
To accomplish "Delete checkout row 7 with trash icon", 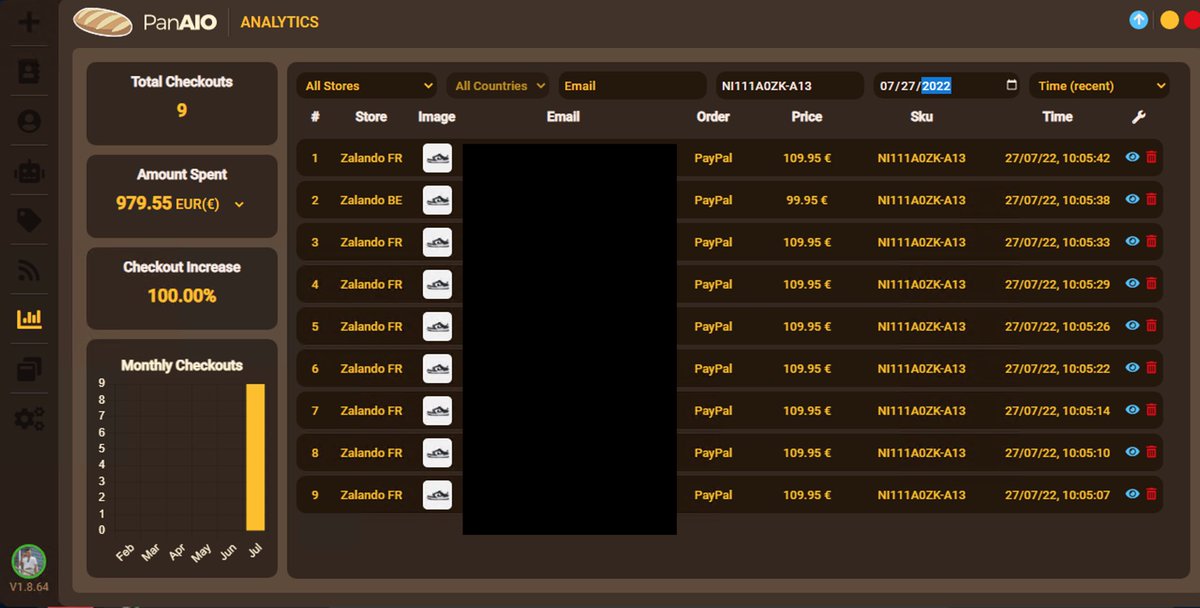I will [x=1151, y=410].
